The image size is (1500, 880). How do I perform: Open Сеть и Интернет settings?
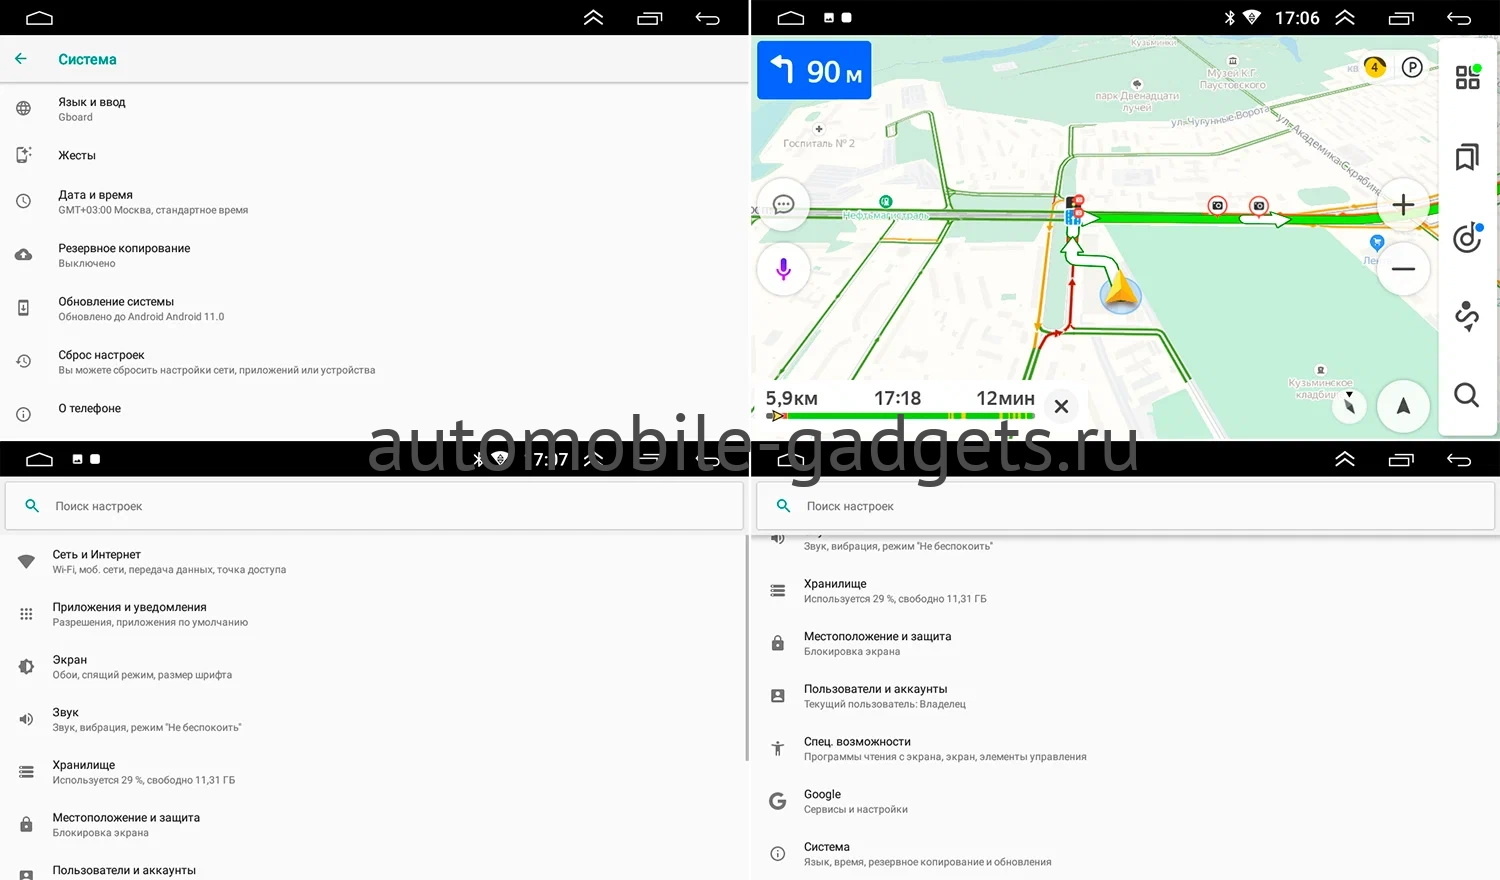click(x=97, y=561)
